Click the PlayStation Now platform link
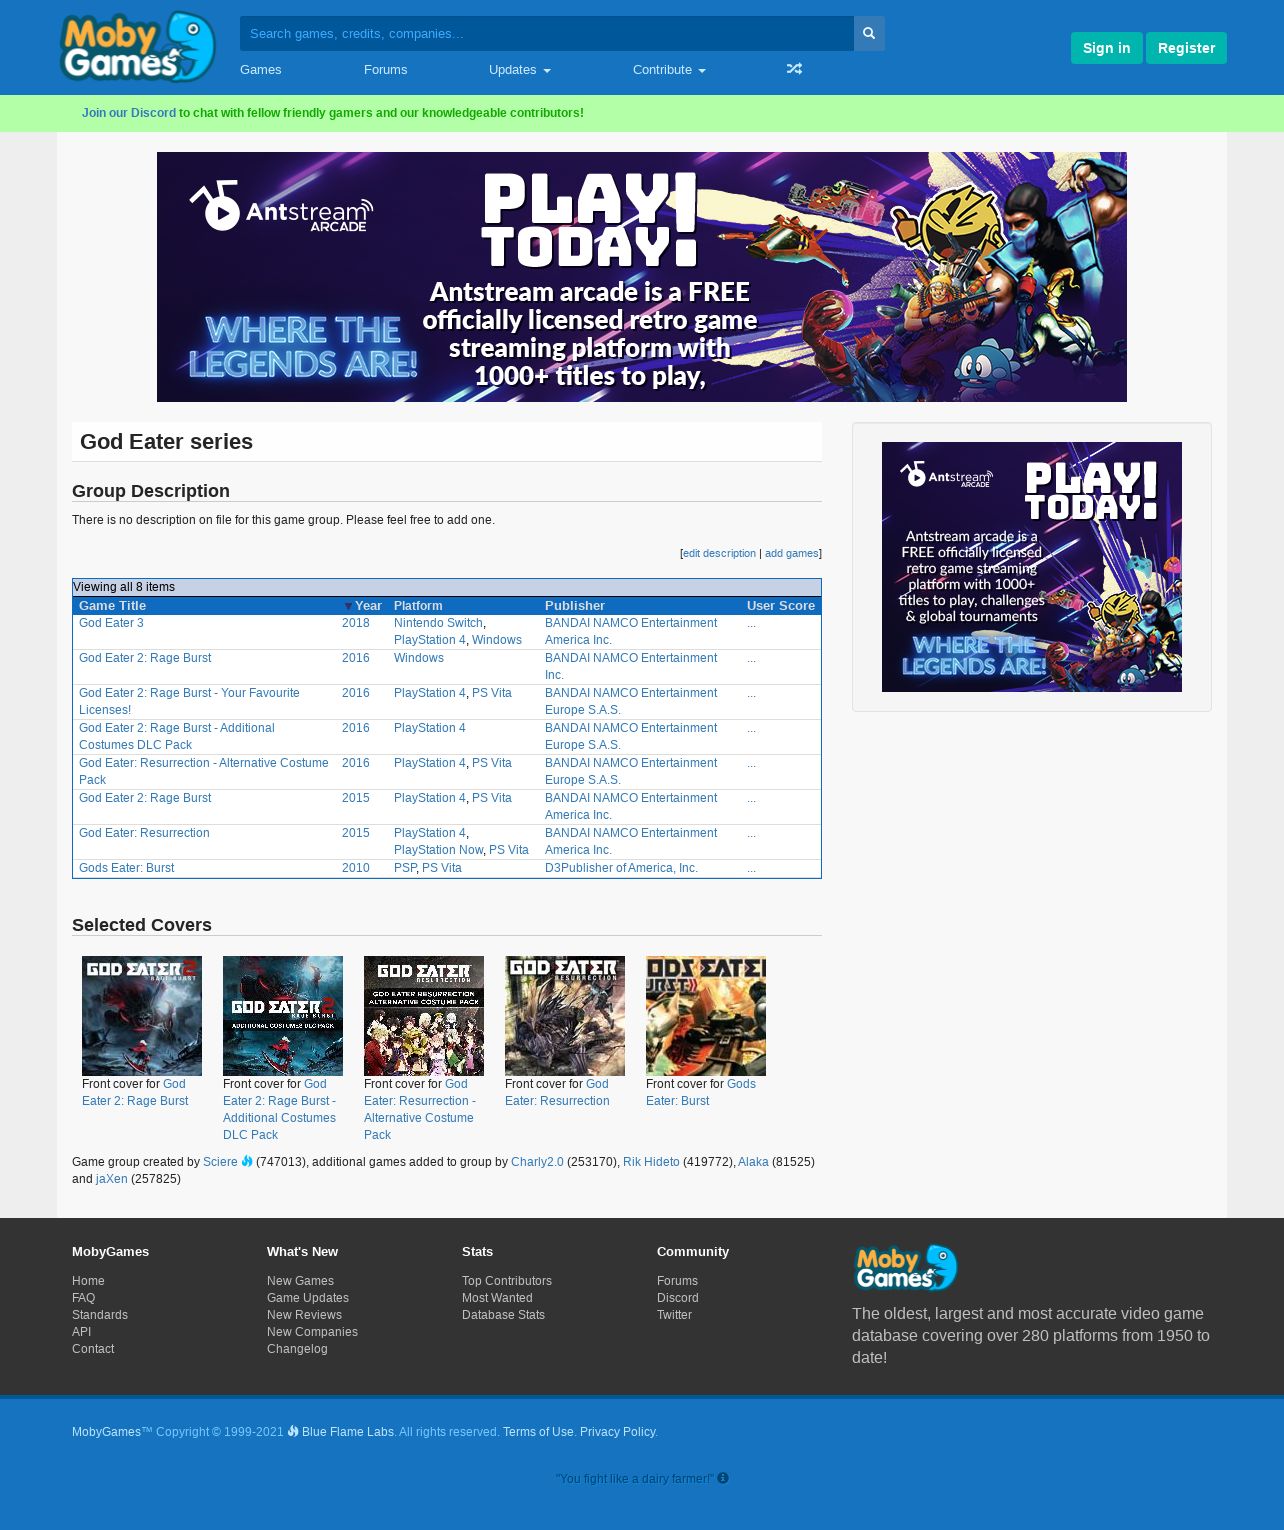The height and width of the screenshot is (1530, 1284). pyautogui.click(x=438, y=850)
